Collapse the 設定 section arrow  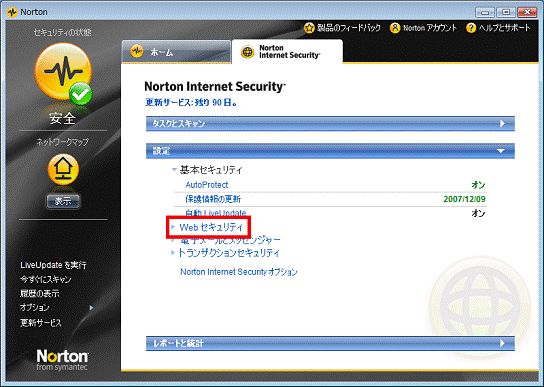click(501, 151)
